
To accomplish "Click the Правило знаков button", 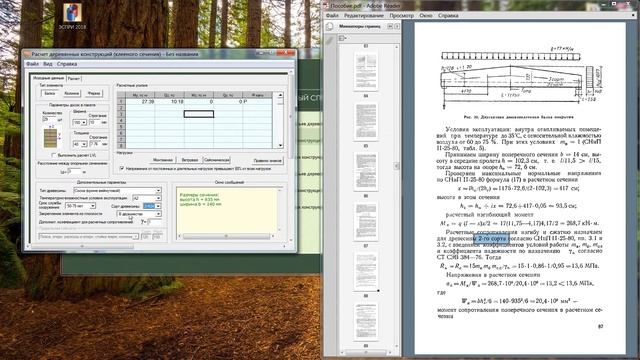I will (x=267, y=160).
